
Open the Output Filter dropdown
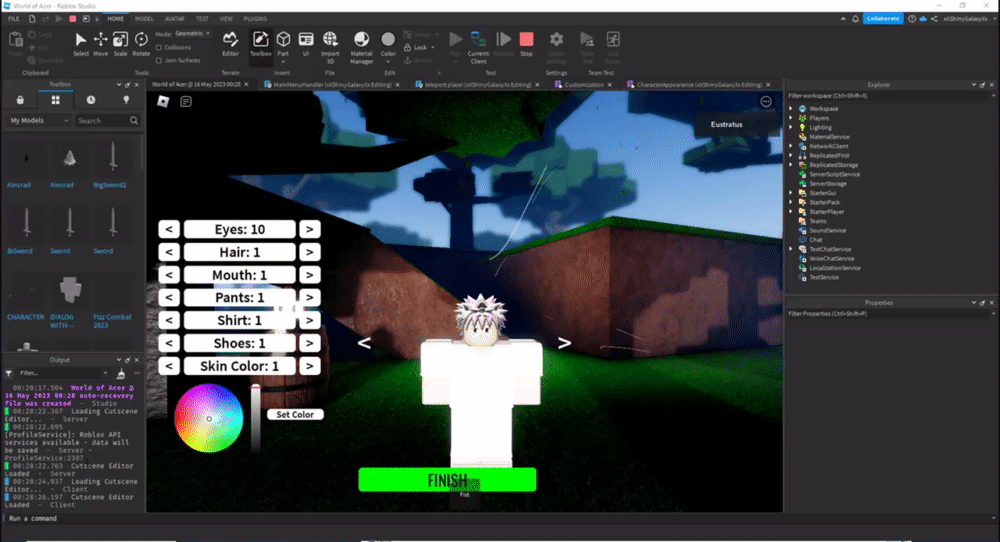coord(62,373)
